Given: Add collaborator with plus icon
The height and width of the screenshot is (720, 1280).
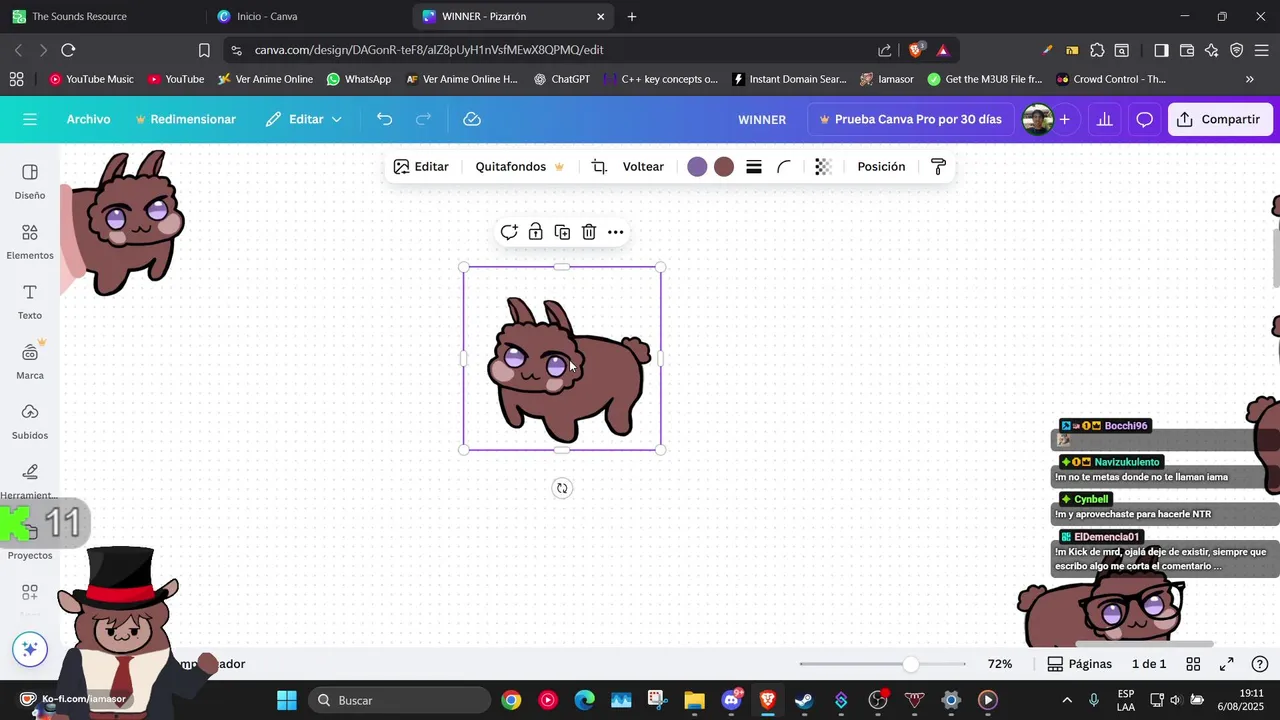Looking at the screenshot, I should (1065, 119).
